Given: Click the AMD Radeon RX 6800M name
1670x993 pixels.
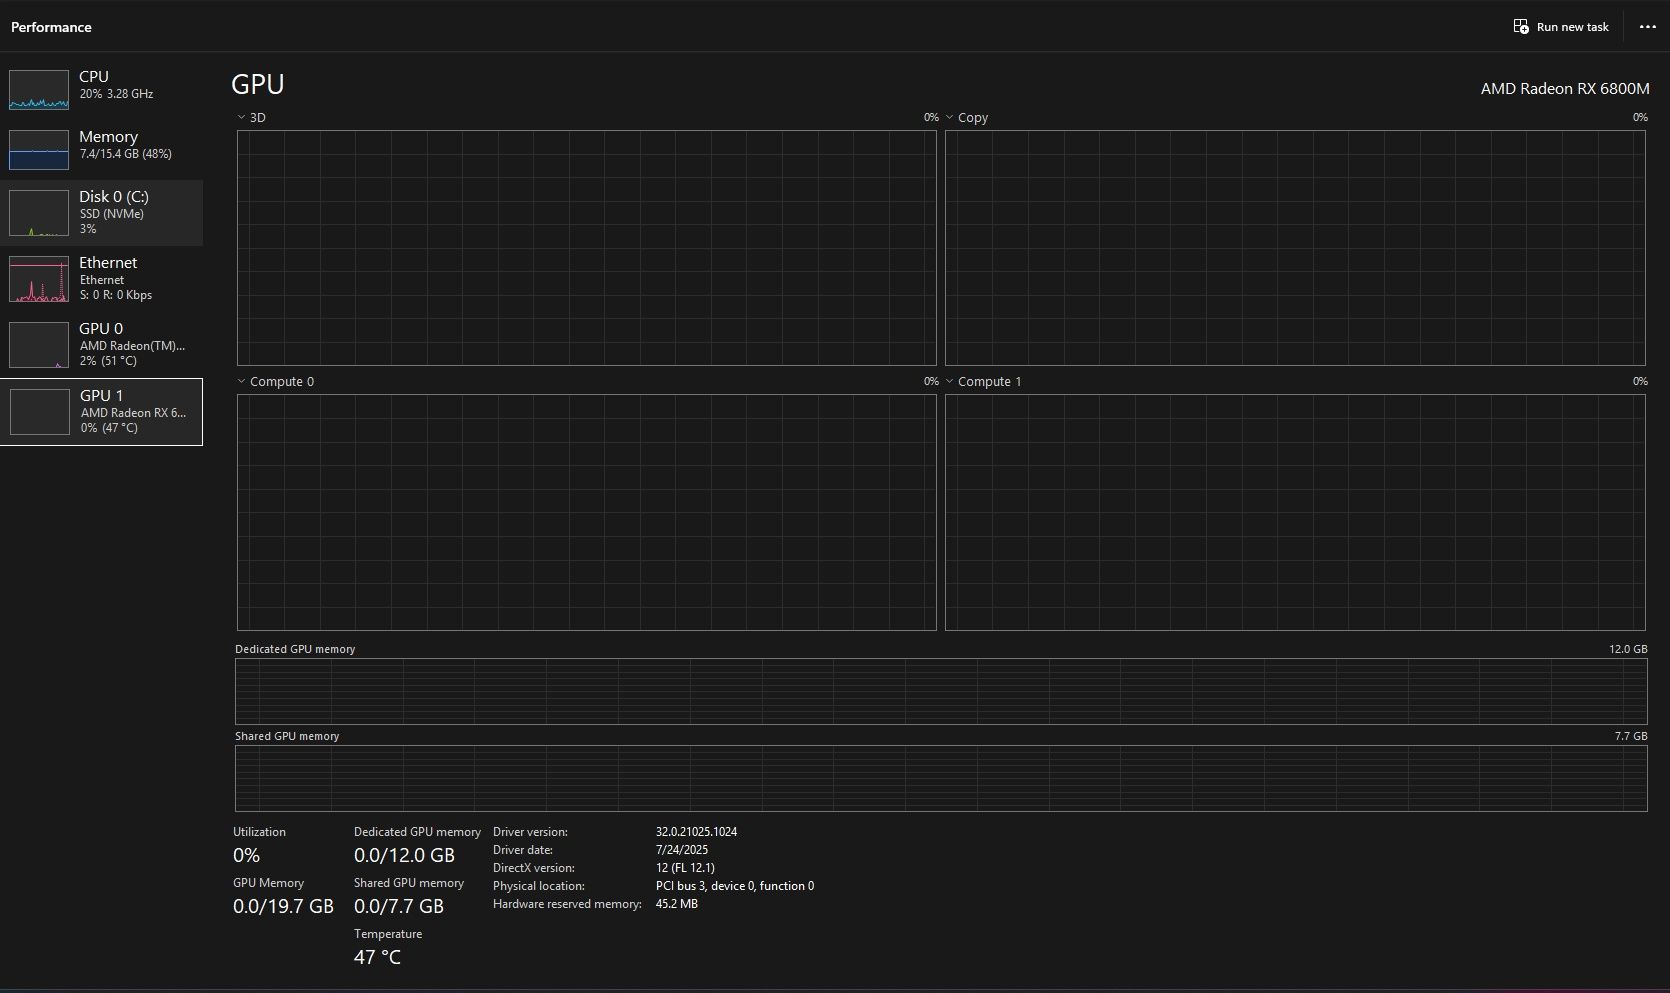Looking at the screenshot, I should [1565, 88].
